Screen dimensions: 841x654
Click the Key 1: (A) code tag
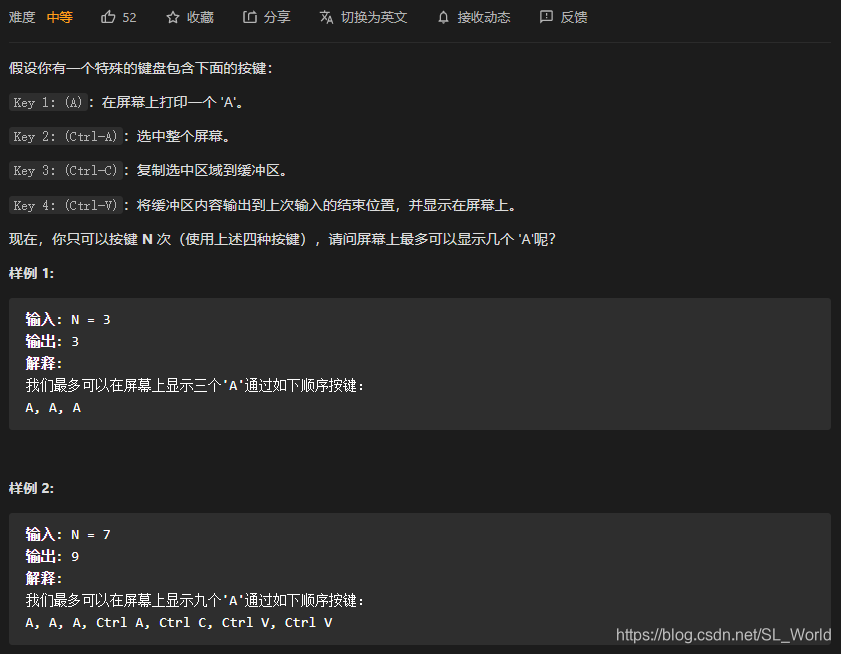(x=48, y=102)
